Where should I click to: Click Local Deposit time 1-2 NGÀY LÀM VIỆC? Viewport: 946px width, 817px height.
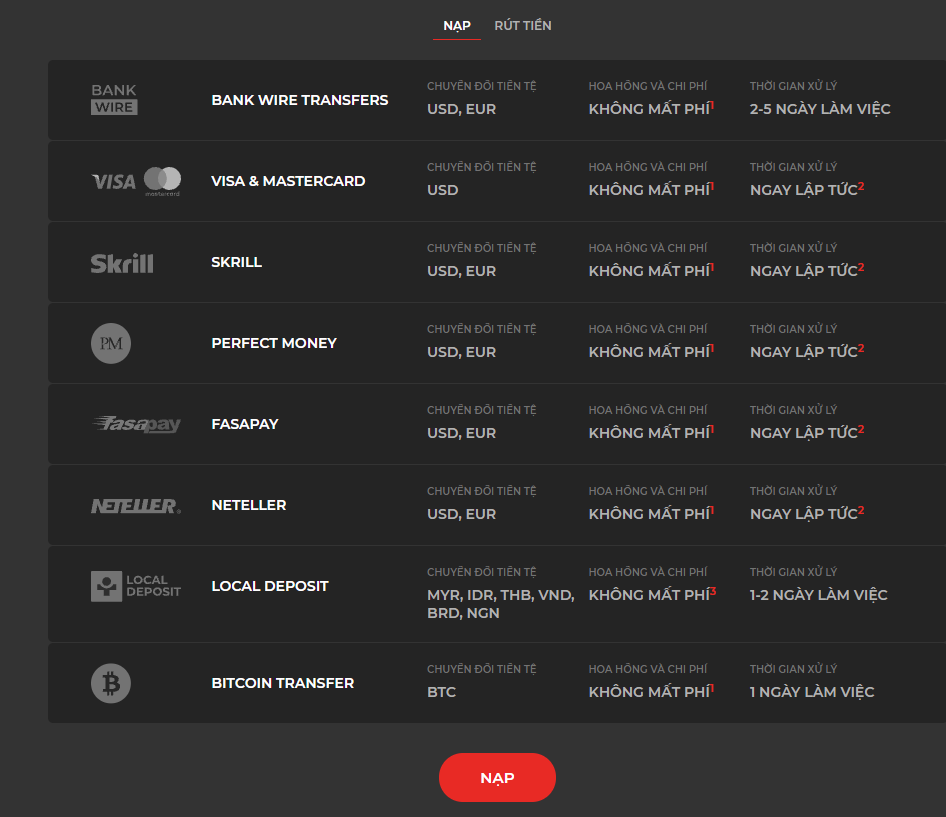(819, 595)
